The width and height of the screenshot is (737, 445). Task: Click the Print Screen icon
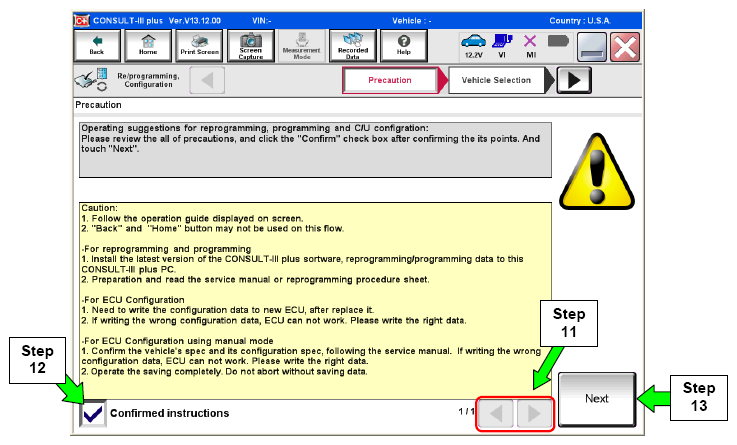click(x=199, y=44)
